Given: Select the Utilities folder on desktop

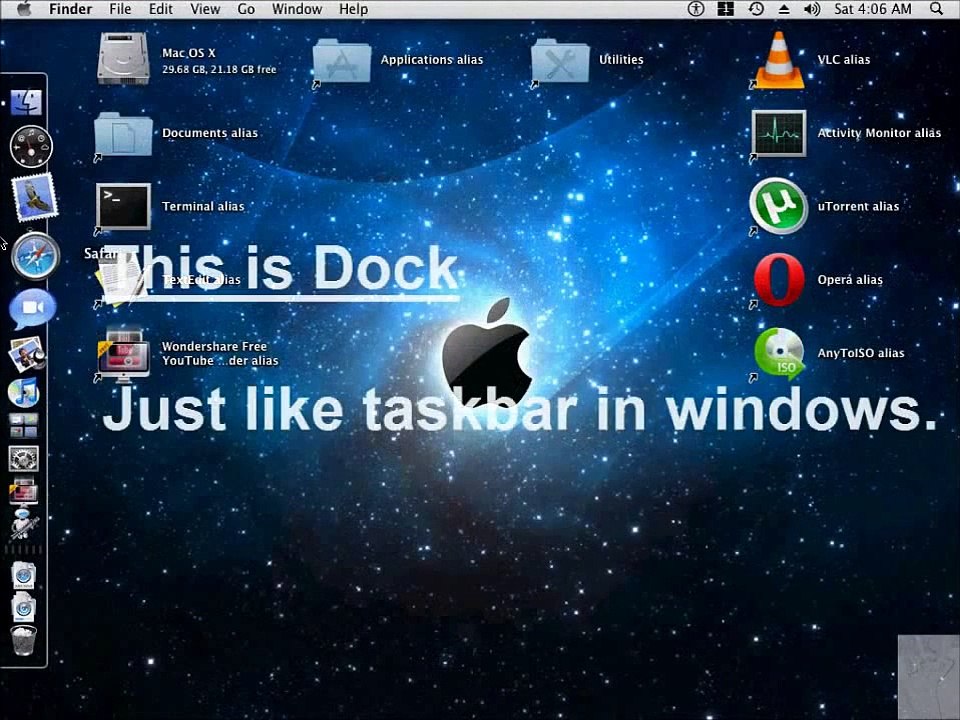Looking at the screenshot, I should 560,61.
